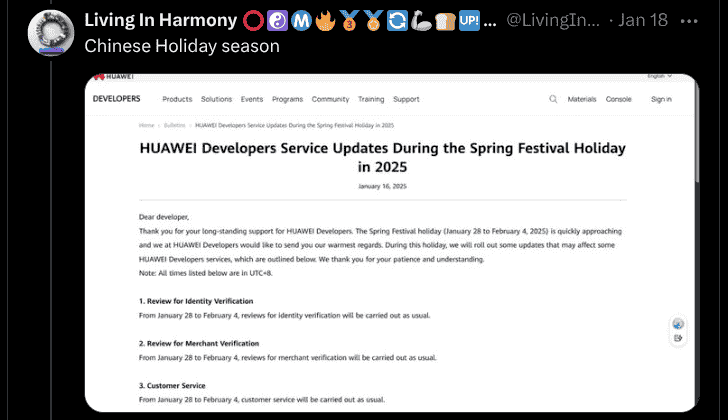Click the floating assistant avatar icon on right
The height and width of the screenshot is (420, 728).
(678, 324)
